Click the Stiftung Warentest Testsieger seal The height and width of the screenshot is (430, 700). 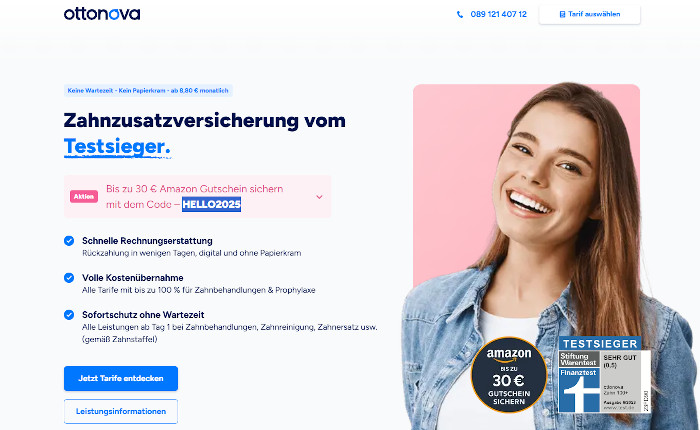point(604,375)
